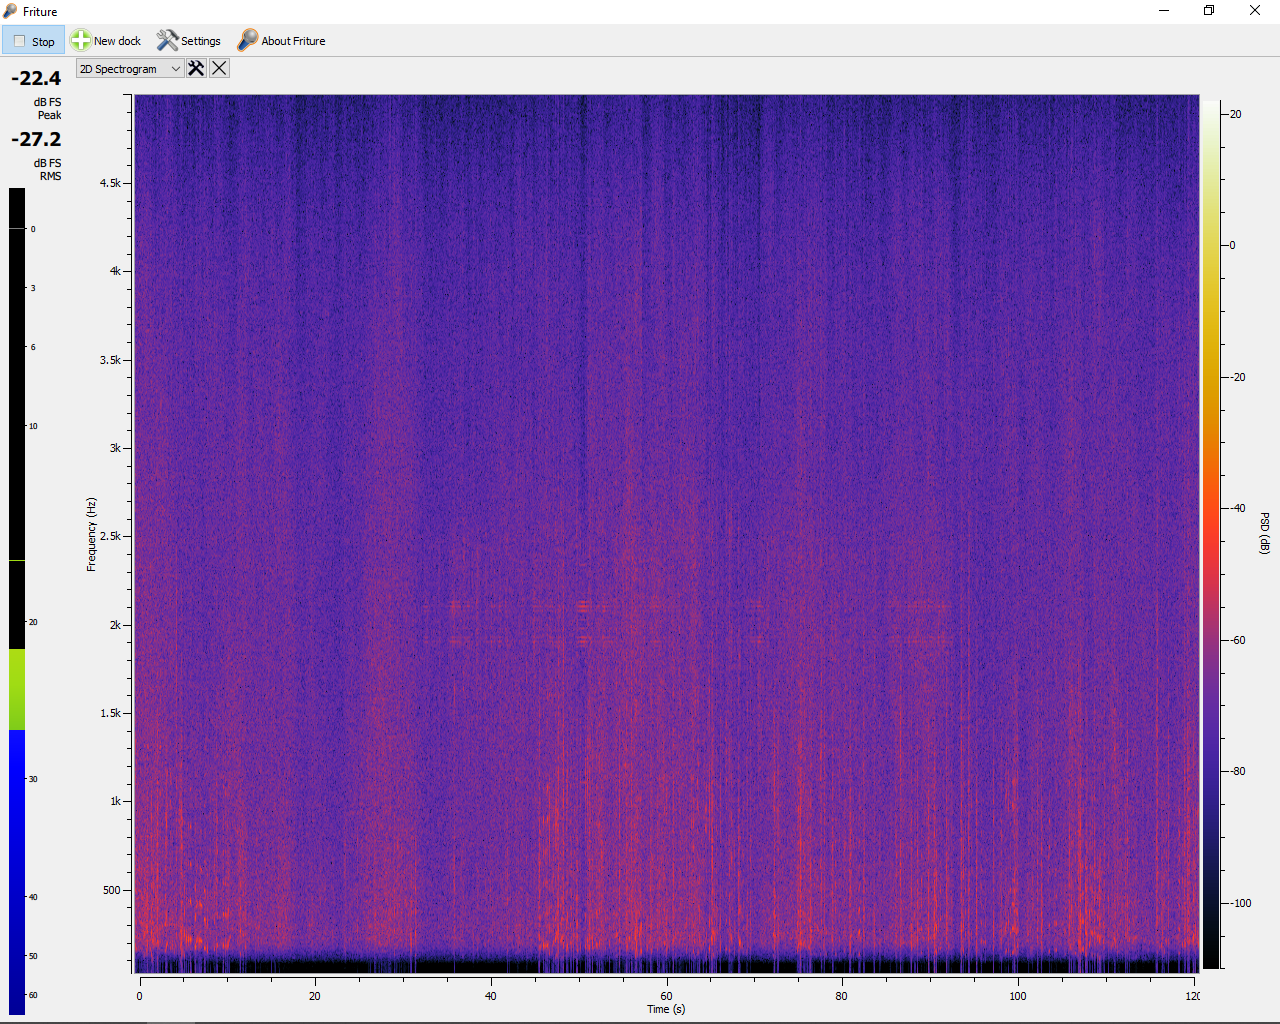
Task: Click the -22.4 peak level readout
Action: pos(36,78)
